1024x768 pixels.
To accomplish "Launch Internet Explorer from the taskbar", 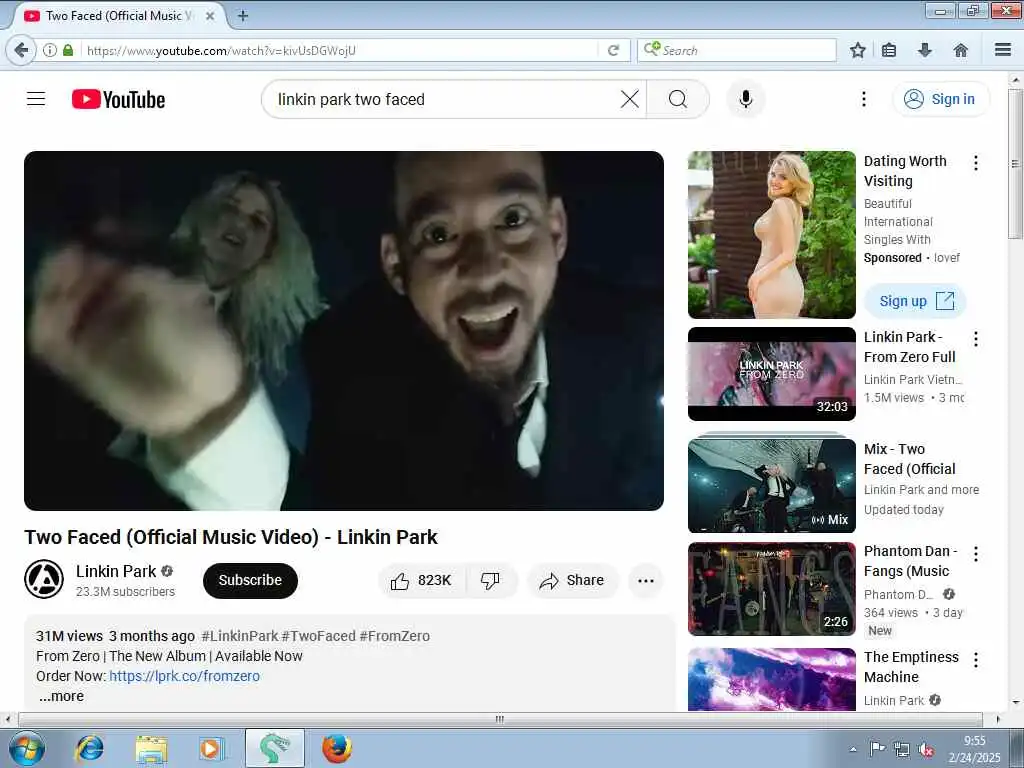I will point(89,748).
